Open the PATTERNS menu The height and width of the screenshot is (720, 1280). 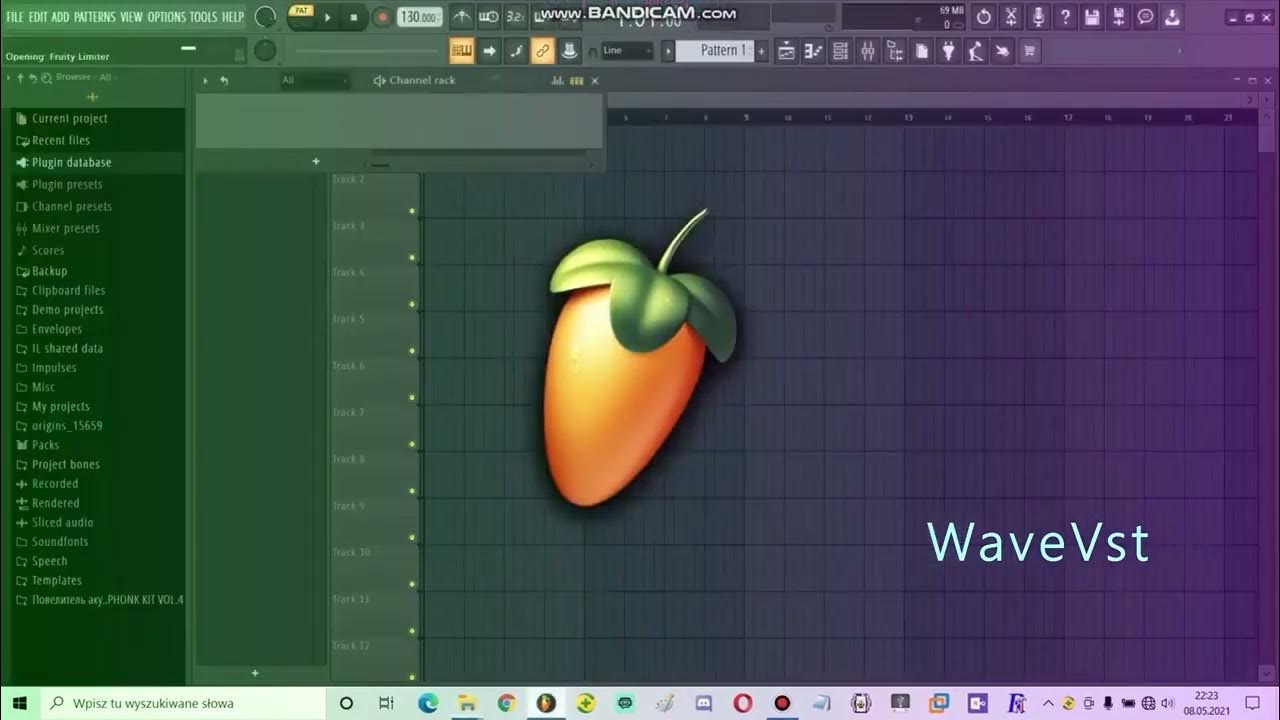point(94,17)
